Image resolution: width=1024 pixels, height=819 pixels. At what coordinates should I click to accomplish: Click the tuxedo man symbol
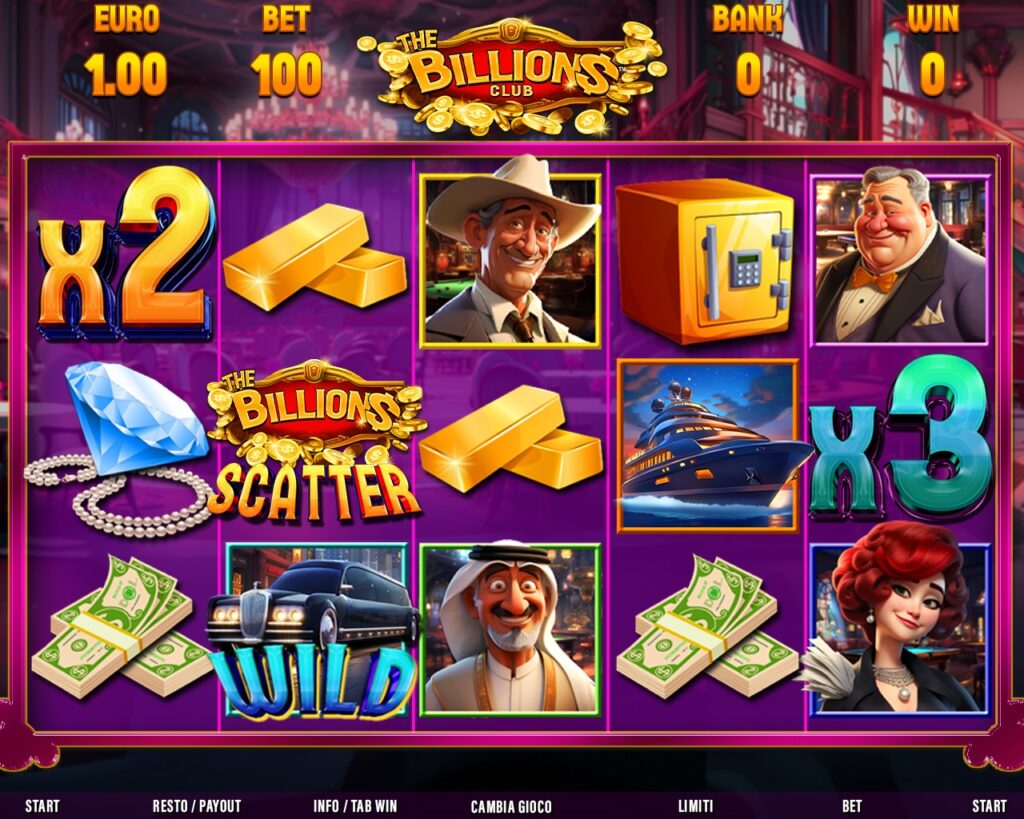pyautogui.click(x=901, y=257)
